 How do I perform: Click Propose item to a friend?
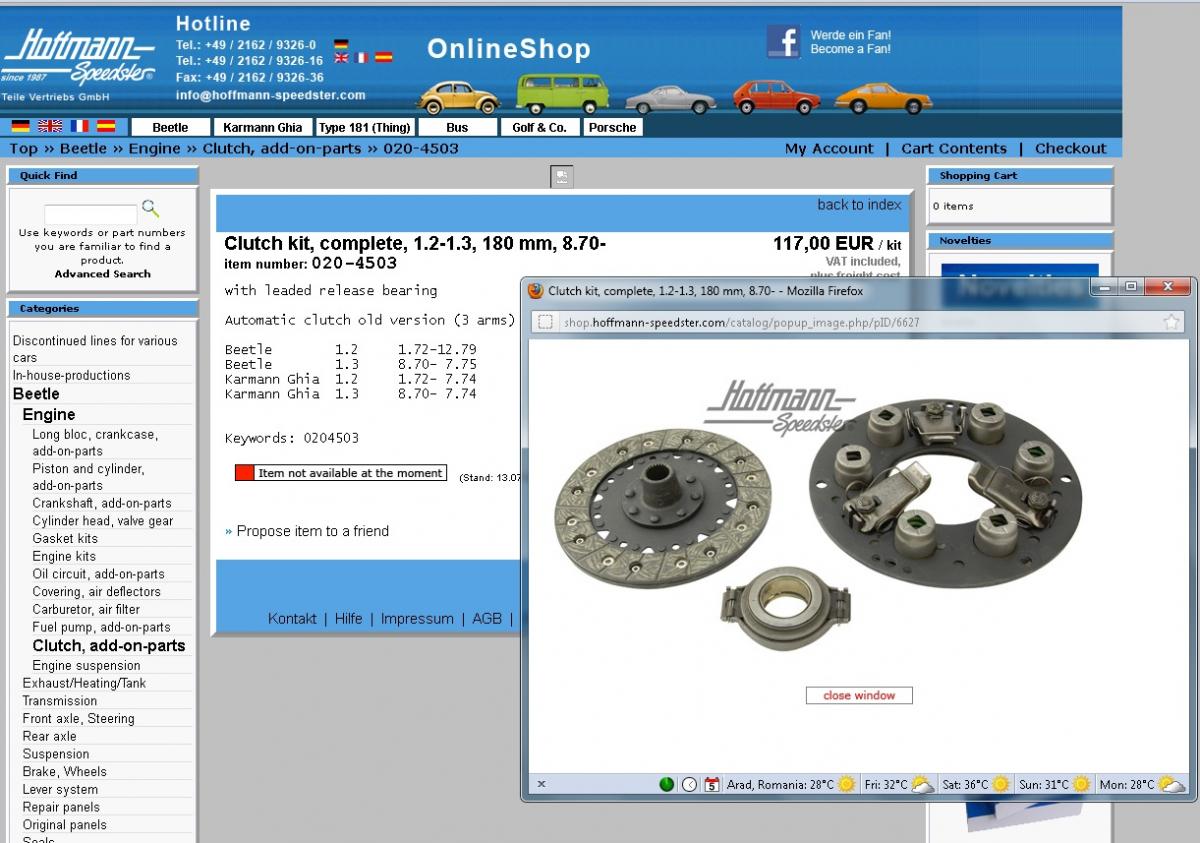pos(313,531)
